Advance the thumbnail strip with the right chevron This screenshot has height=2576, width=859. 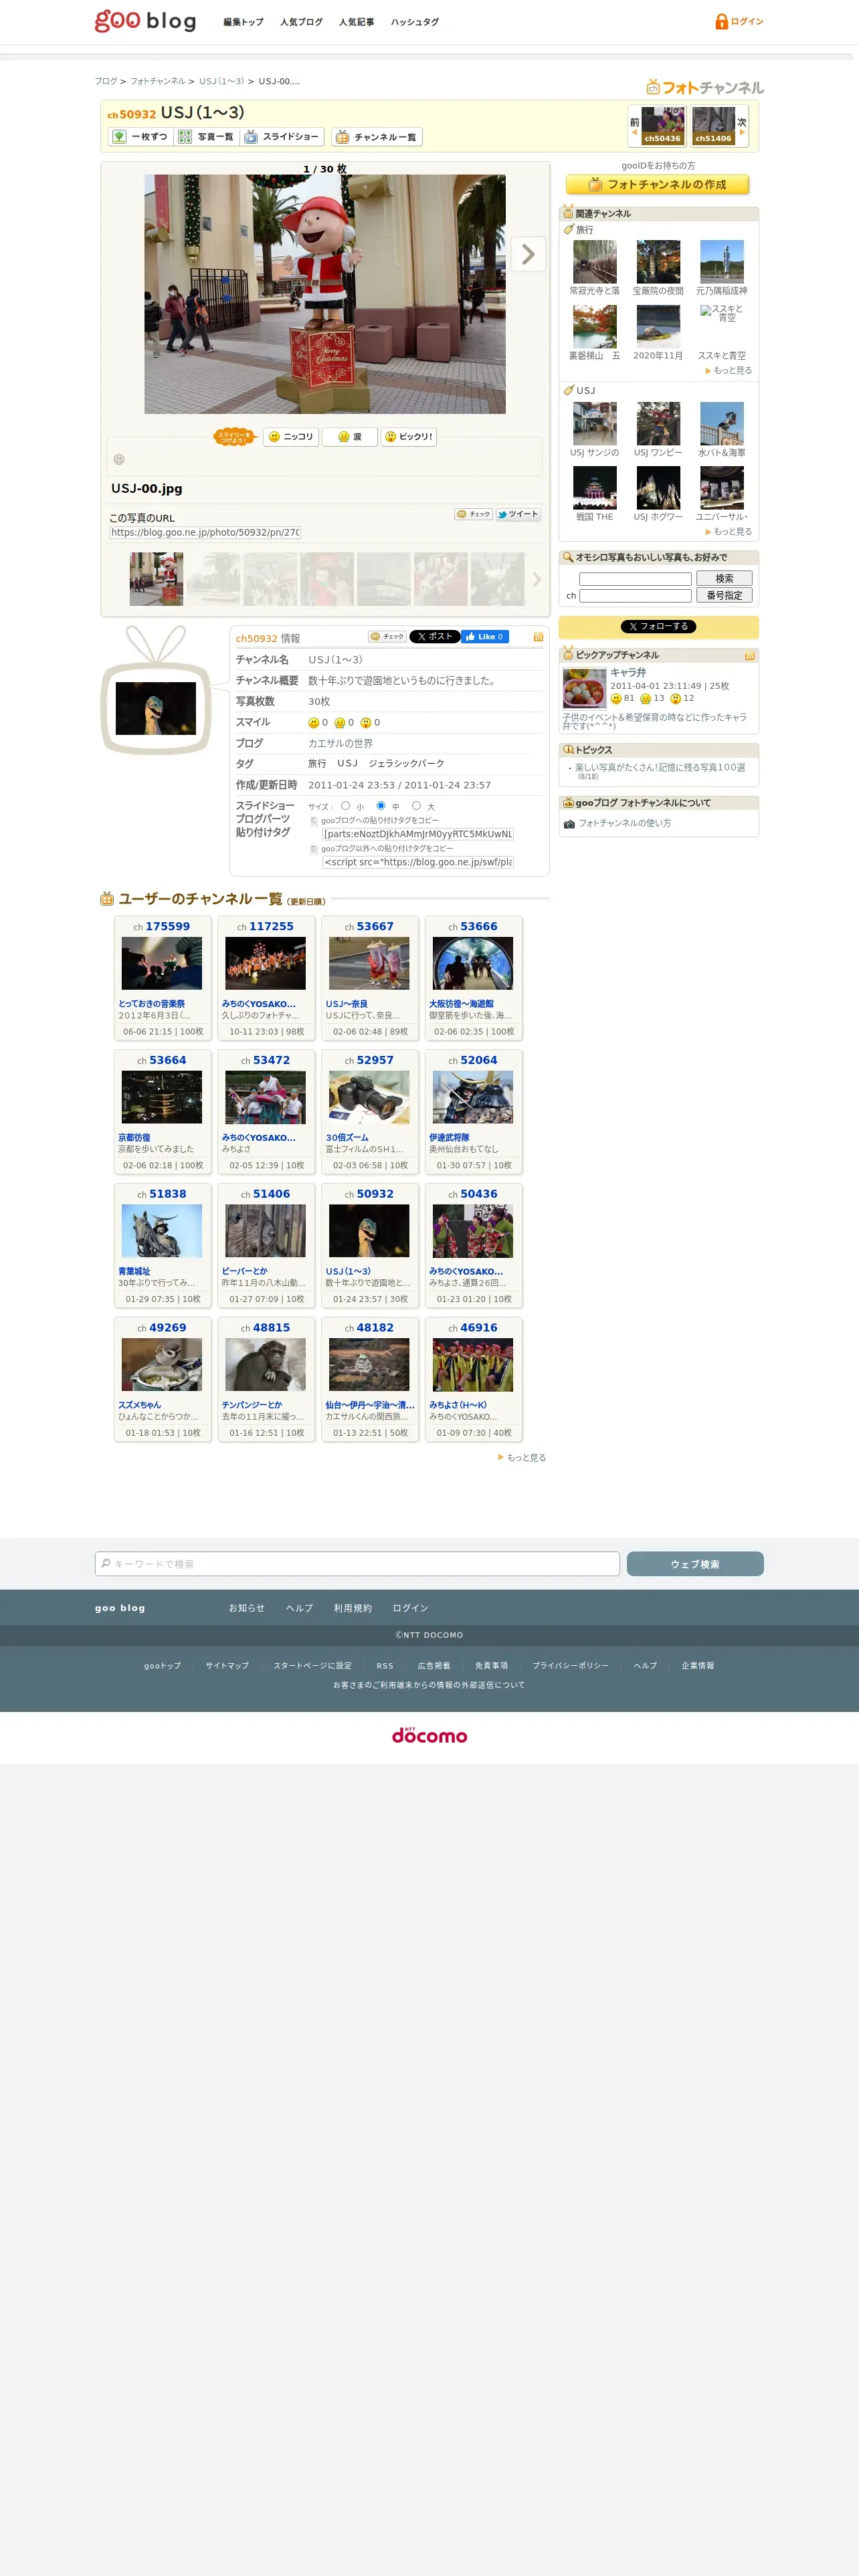click(x=536, y=579)
